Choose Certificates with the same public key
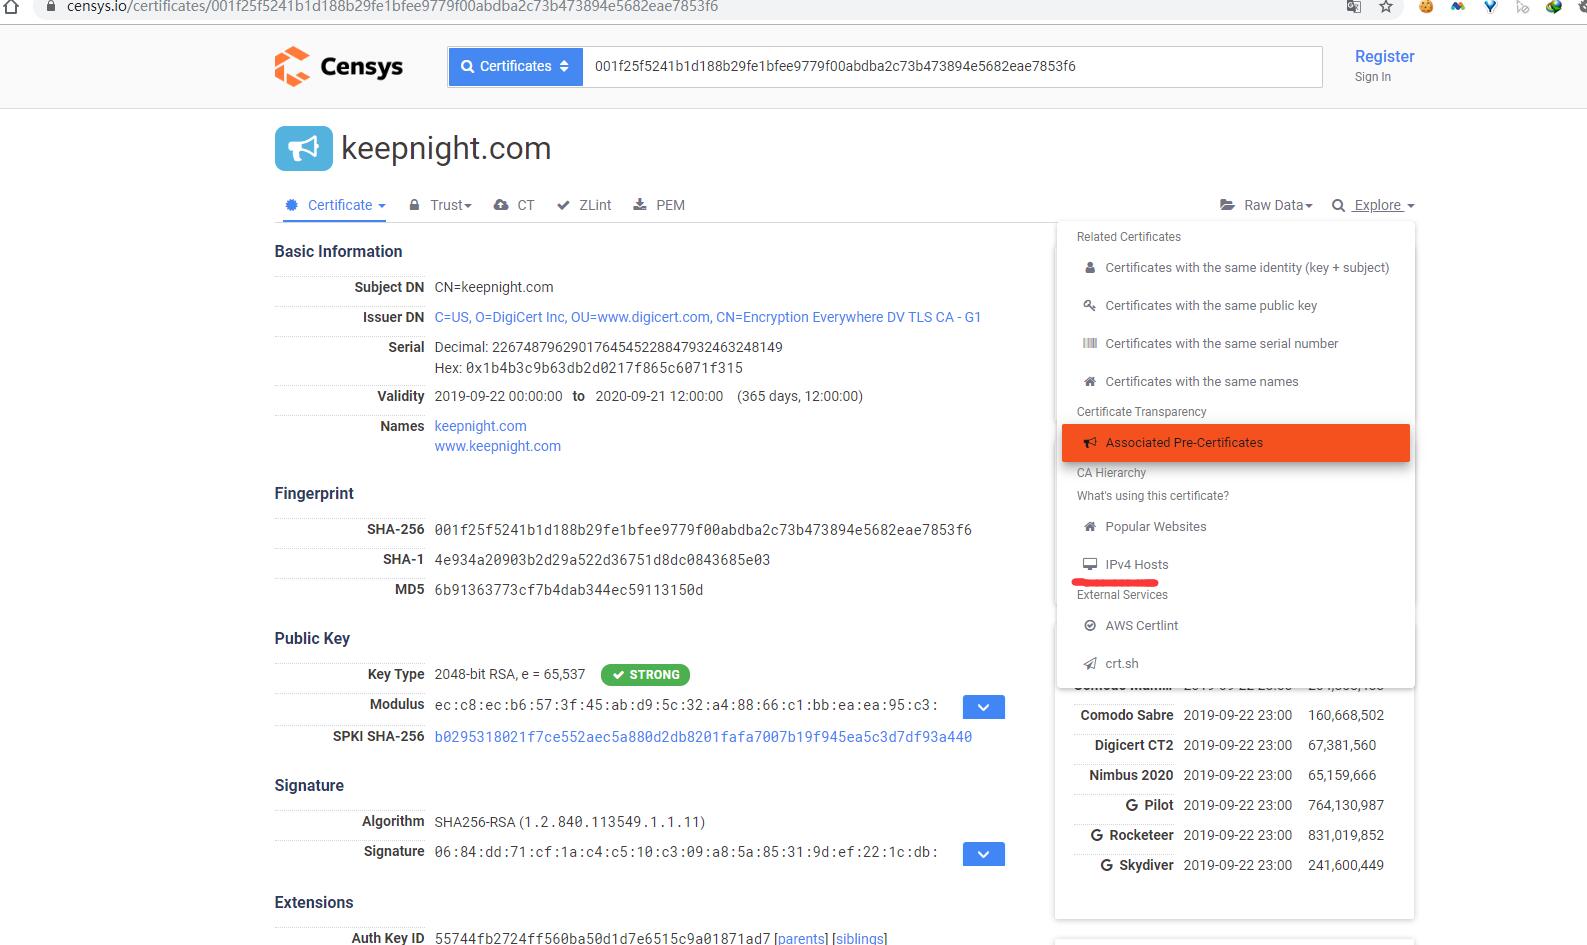This screenshot has height=945, width=1587. coord(1236,306)
